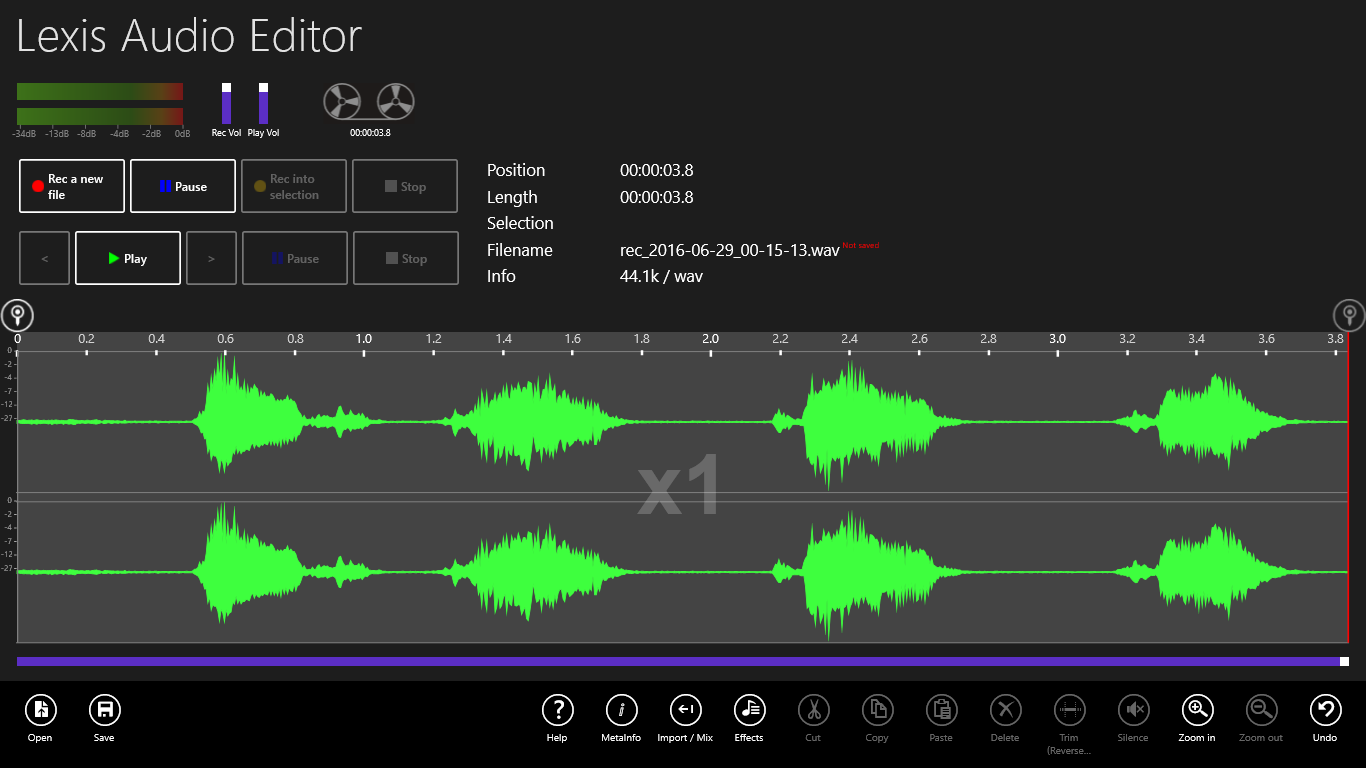Click Stop in the recording row
1366x768 pixels.
tap(405, 186)
